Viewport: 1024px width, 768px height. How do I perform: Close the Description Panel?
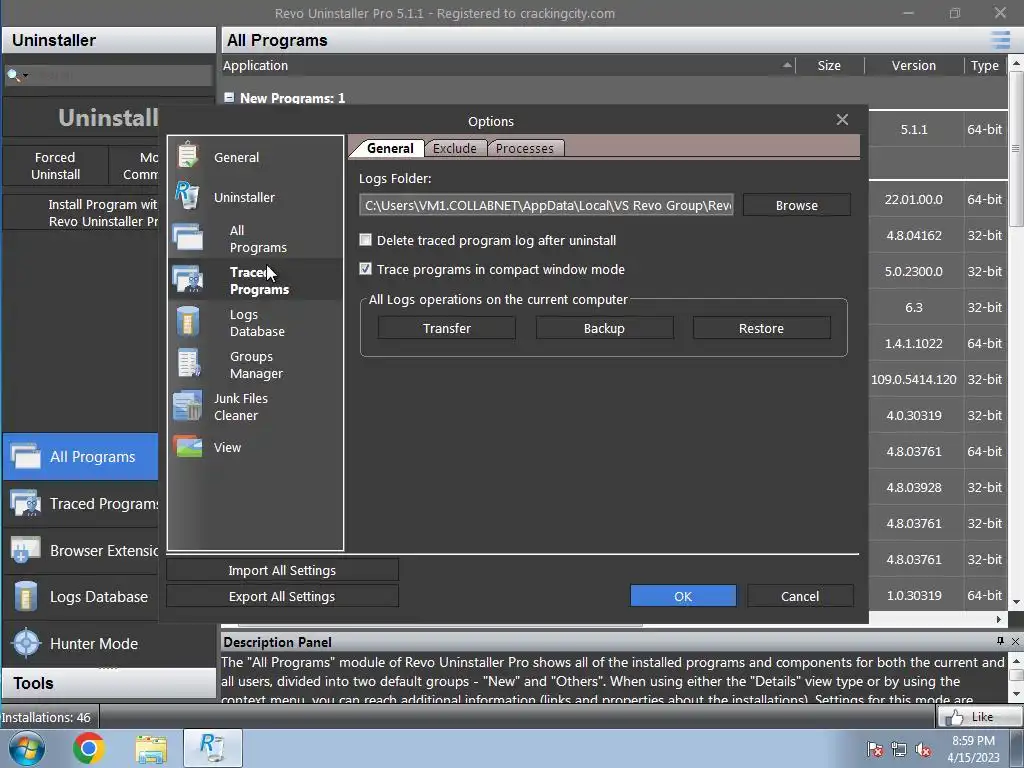(1016, 641)
